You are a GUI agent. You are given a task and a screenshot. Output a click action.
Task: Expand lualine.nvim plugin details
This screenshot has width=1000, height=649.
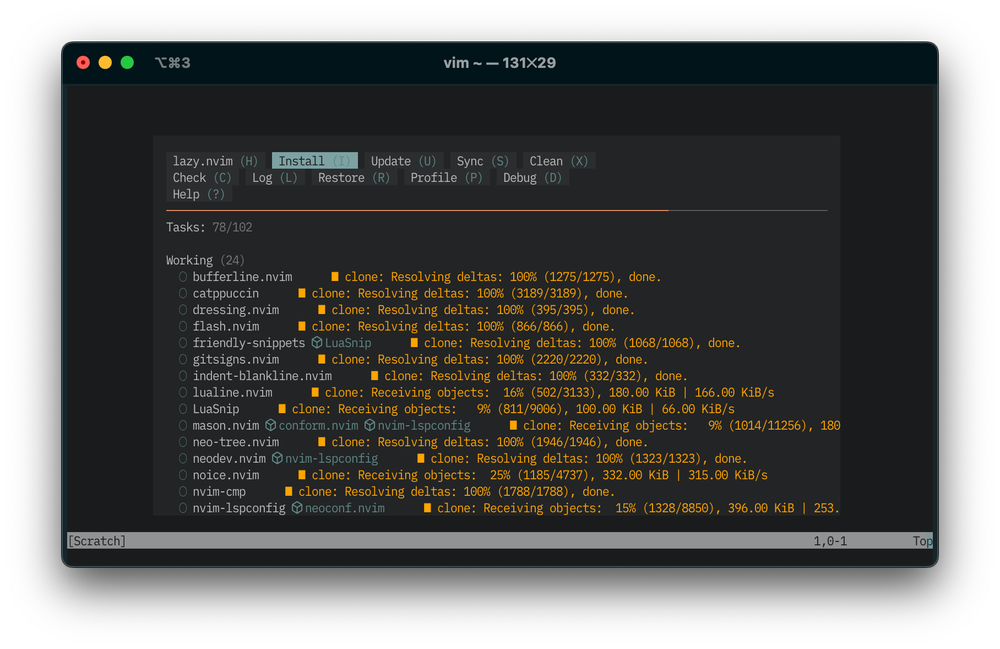pyautogui.click(x=230, y=392)
